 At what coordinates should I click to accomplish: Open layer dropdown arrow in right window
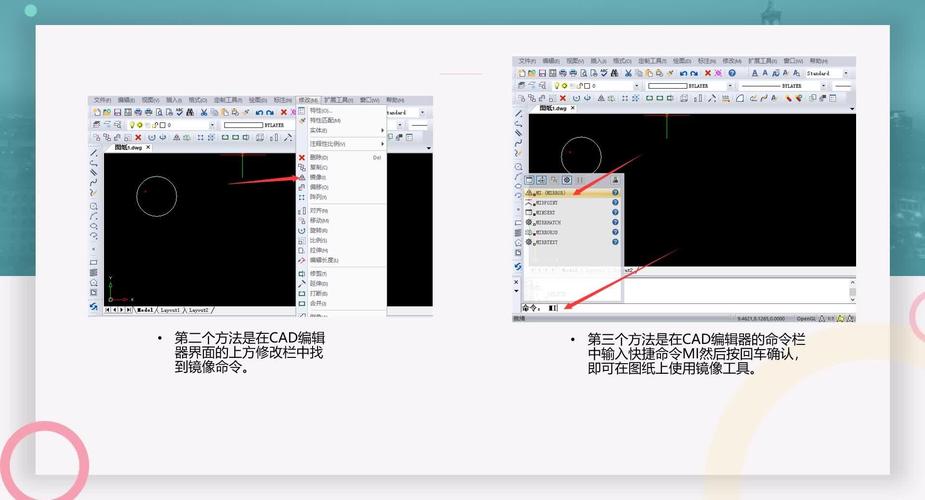(x=637, y=86)
